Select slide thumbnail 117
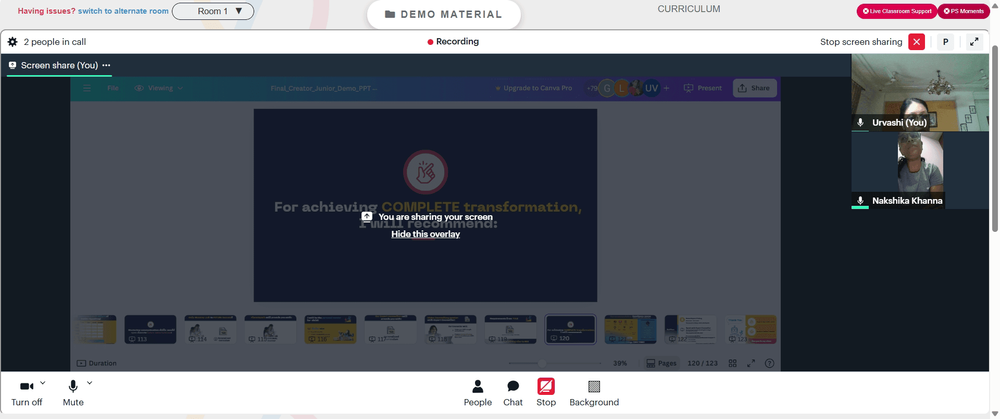Viewport: 1000px width, 419px height. [390, 329]
